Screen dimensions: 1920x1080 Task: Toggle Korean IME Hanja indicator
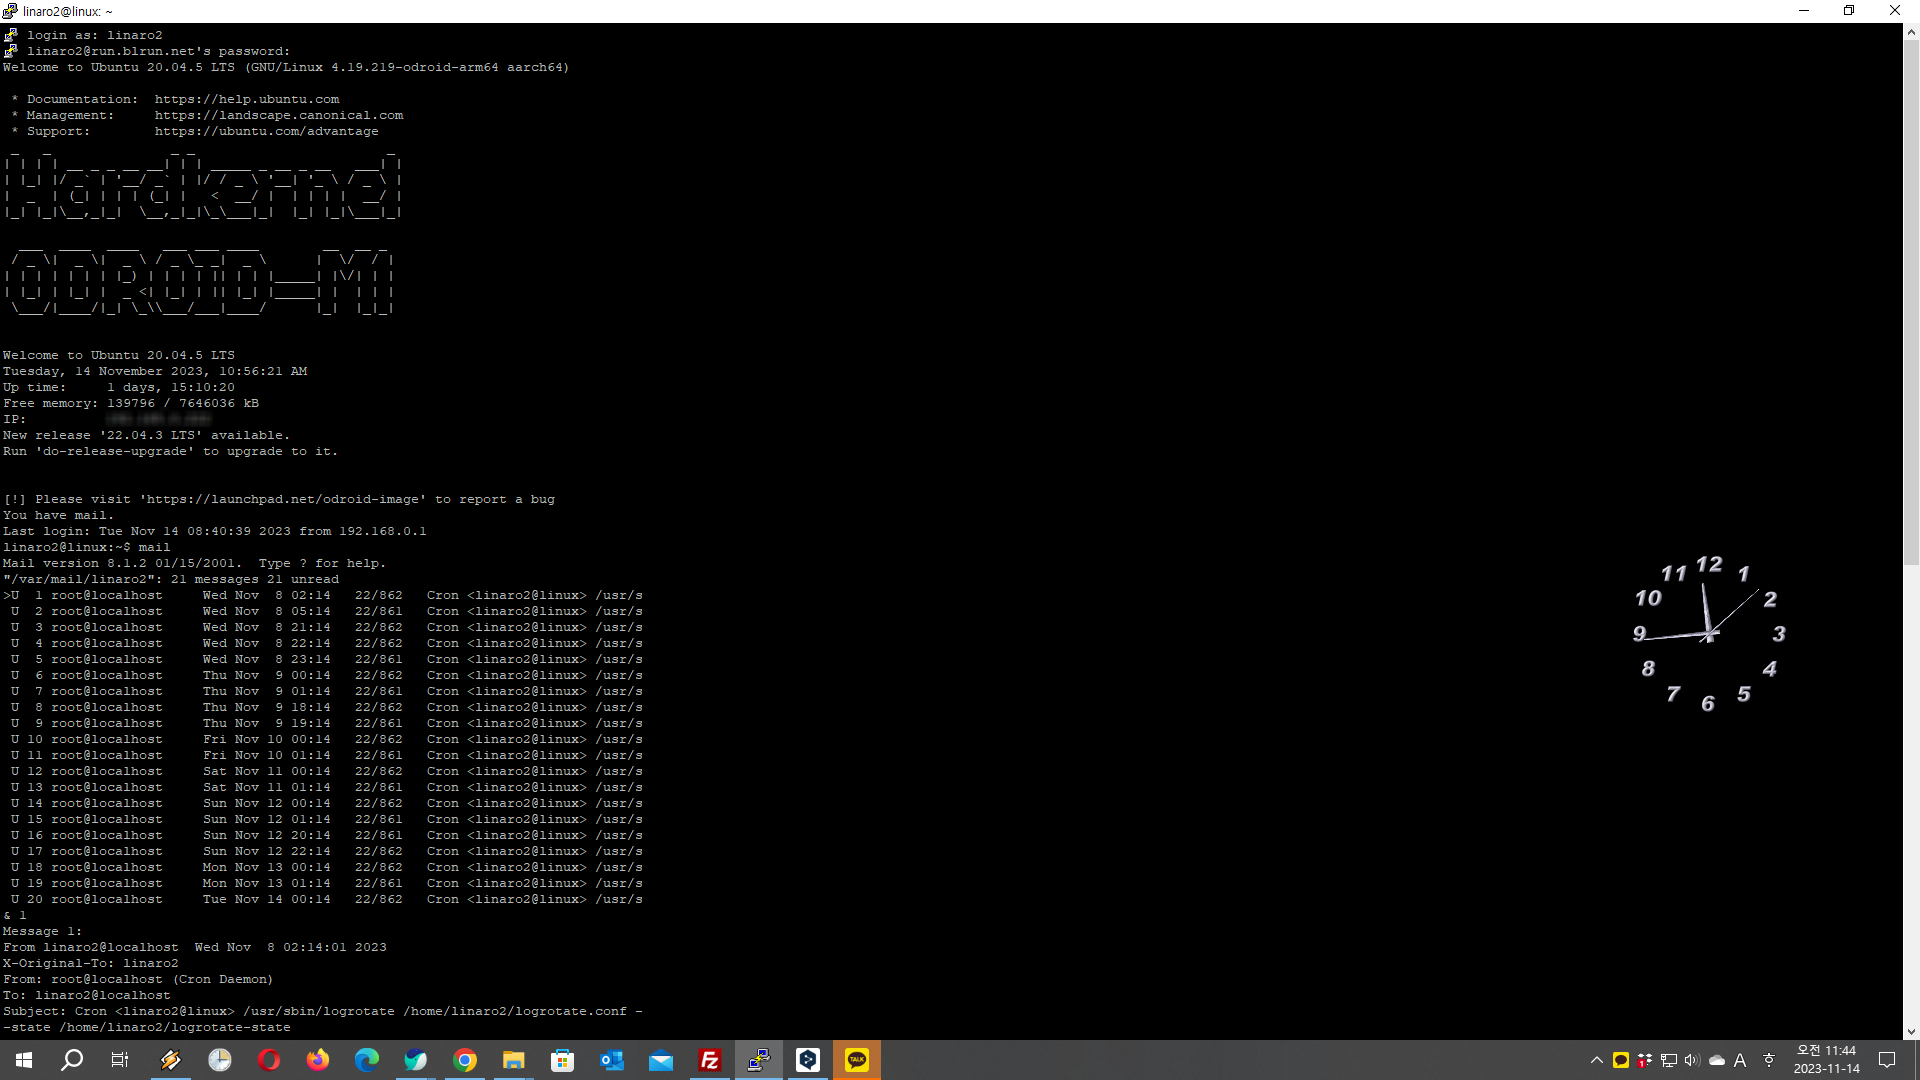[1768, 1060]
